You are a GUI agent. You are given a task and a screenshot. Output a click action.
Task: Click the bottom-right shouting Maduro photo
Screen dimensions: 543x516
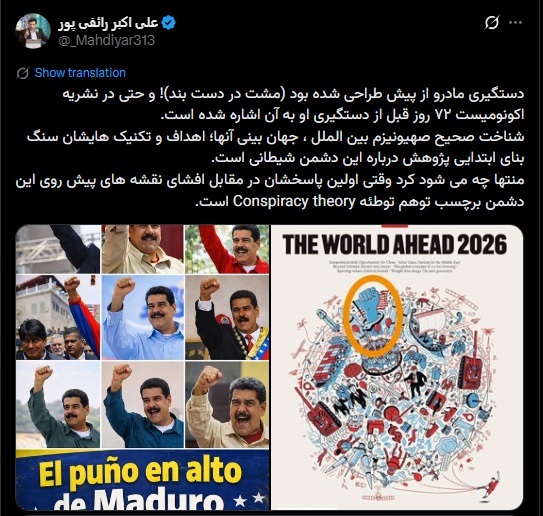pyautogui.click(x=227, y=404)
